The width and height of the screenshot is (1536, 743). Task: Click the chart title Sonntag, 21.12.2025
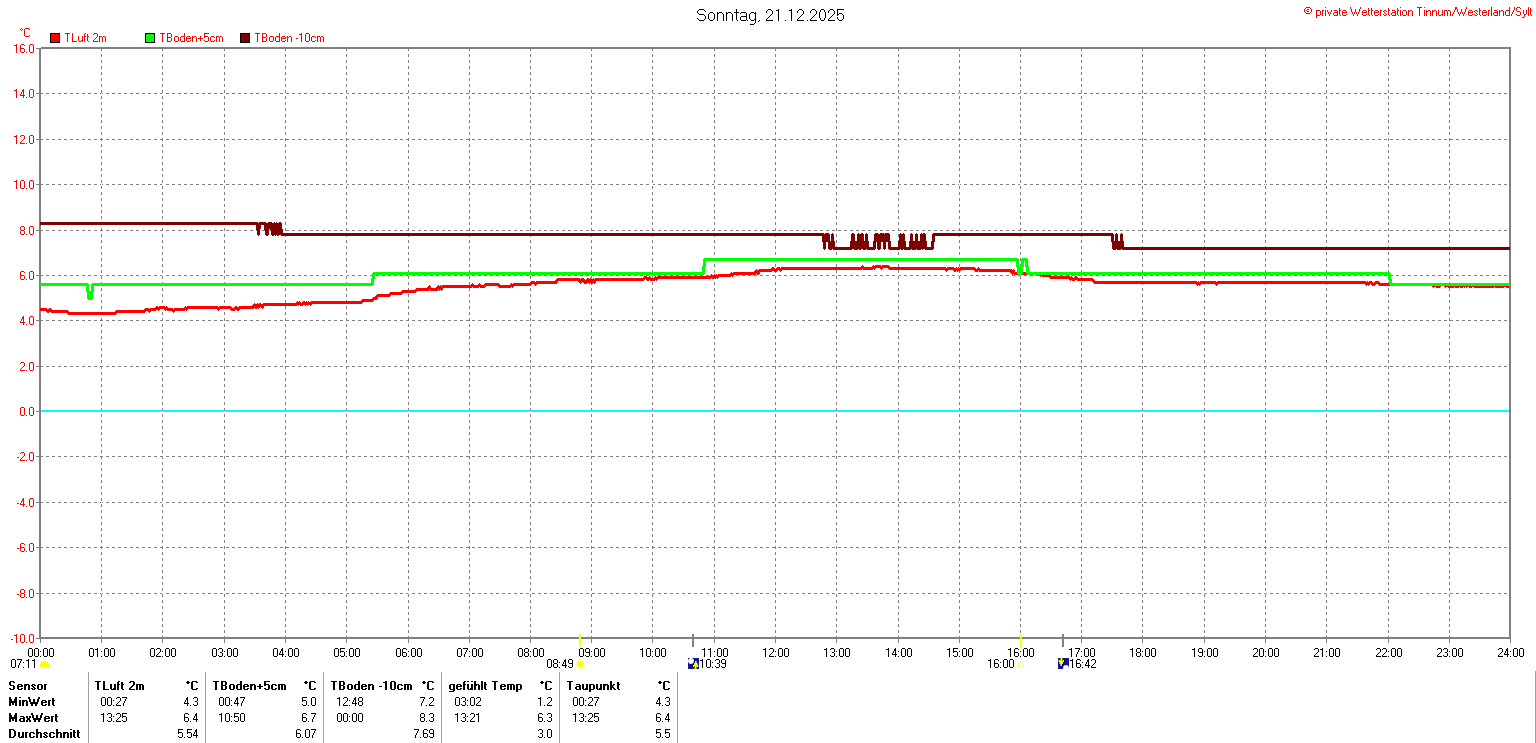click(x=770, y=16)
